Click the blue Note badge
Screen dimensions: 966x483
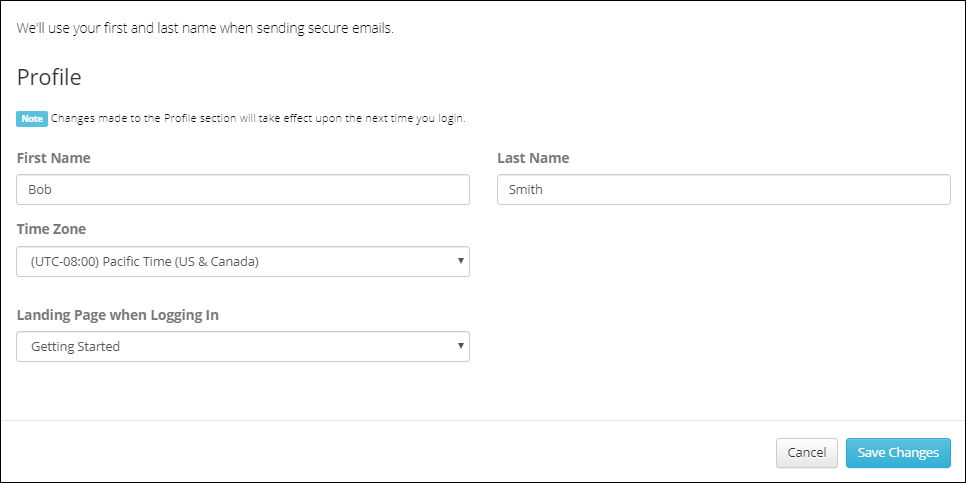pos(32,119)
